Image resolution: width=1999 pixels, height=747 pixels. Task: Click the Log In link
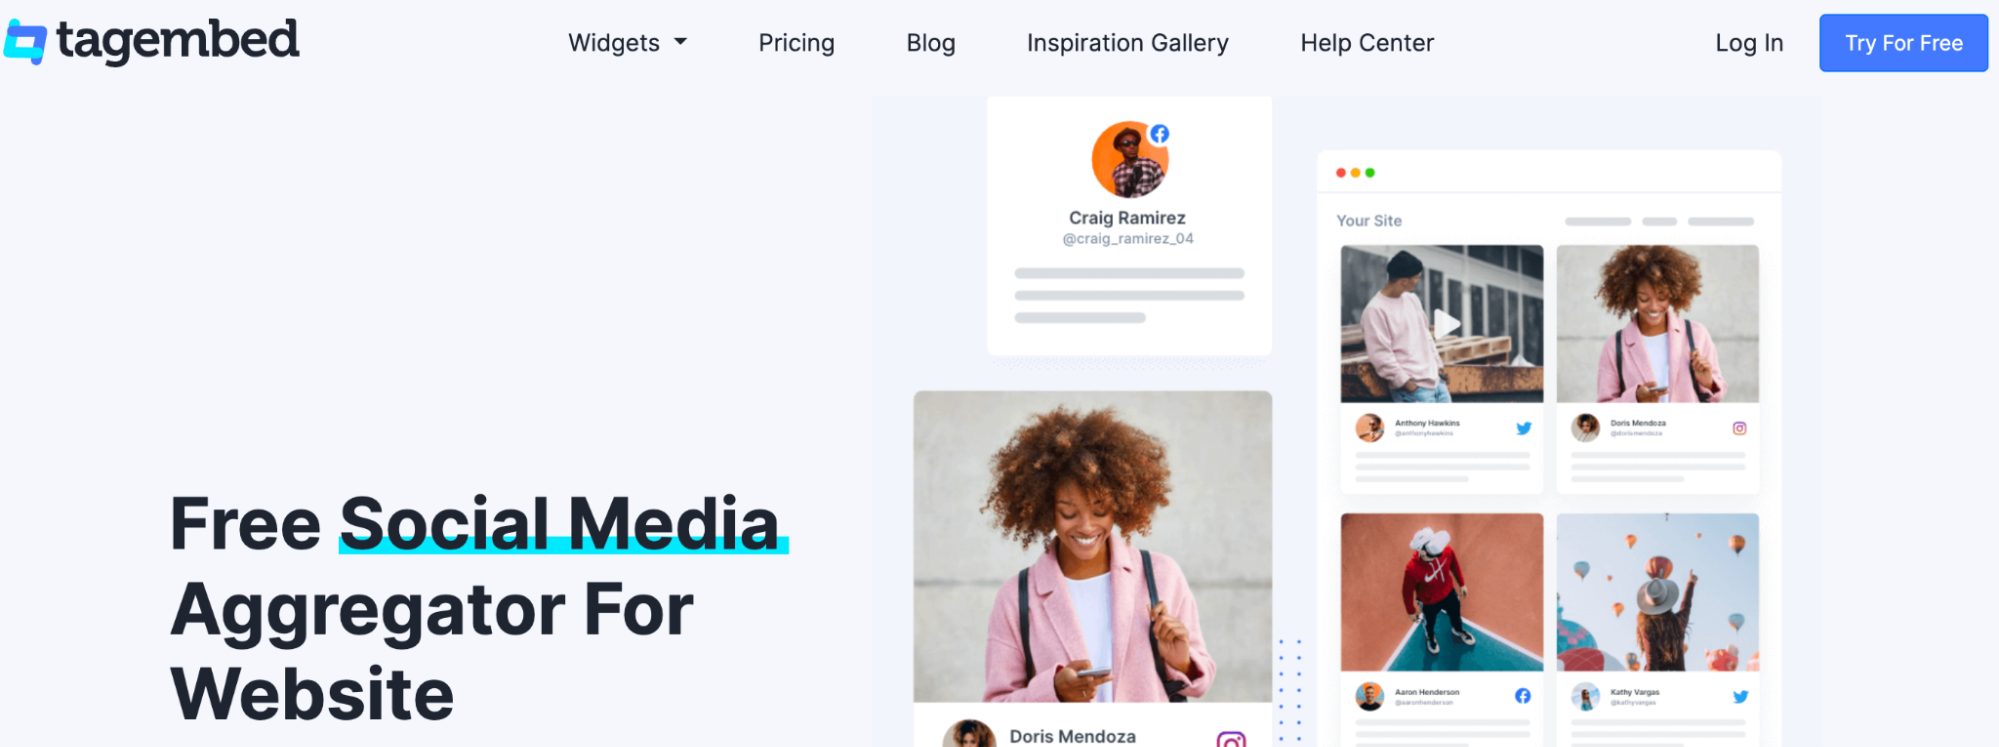tap(1749, 43)
